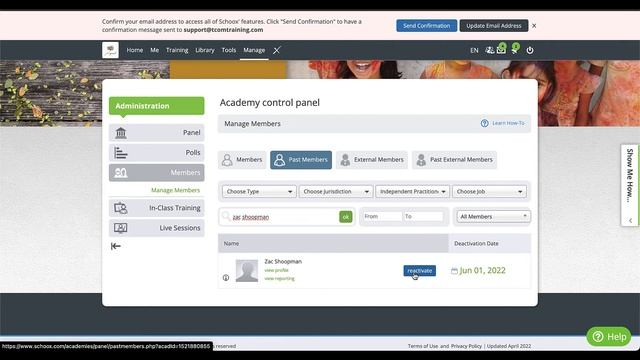The height and width of the screenshot is (360, 640).
Task: Open the Privacy Policy link
Action: click(466, 346)
